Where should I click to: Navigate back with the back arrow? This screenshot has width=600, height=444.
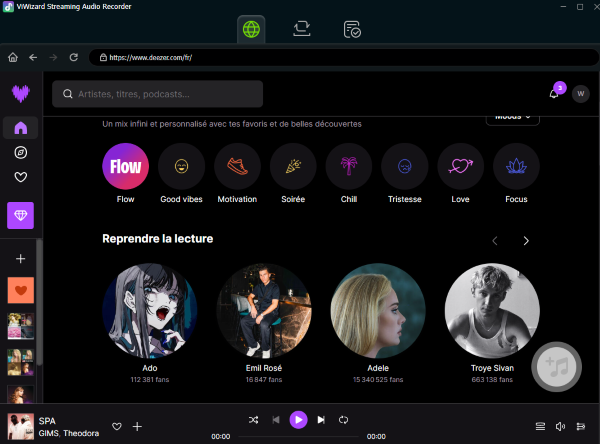click(x=33, y=57)
